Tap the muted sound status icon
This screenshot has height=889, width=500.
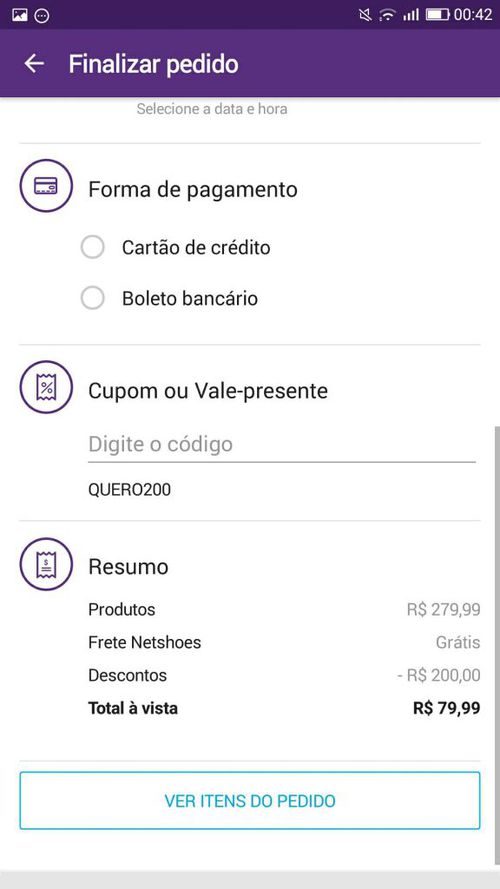tap(366, 15)
